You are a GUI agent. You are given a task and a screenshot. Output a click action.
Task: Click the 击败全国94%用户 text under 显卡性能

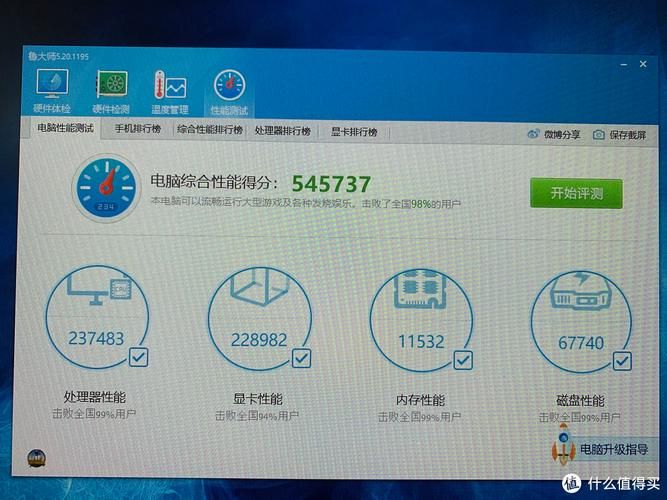click(257, 415)
